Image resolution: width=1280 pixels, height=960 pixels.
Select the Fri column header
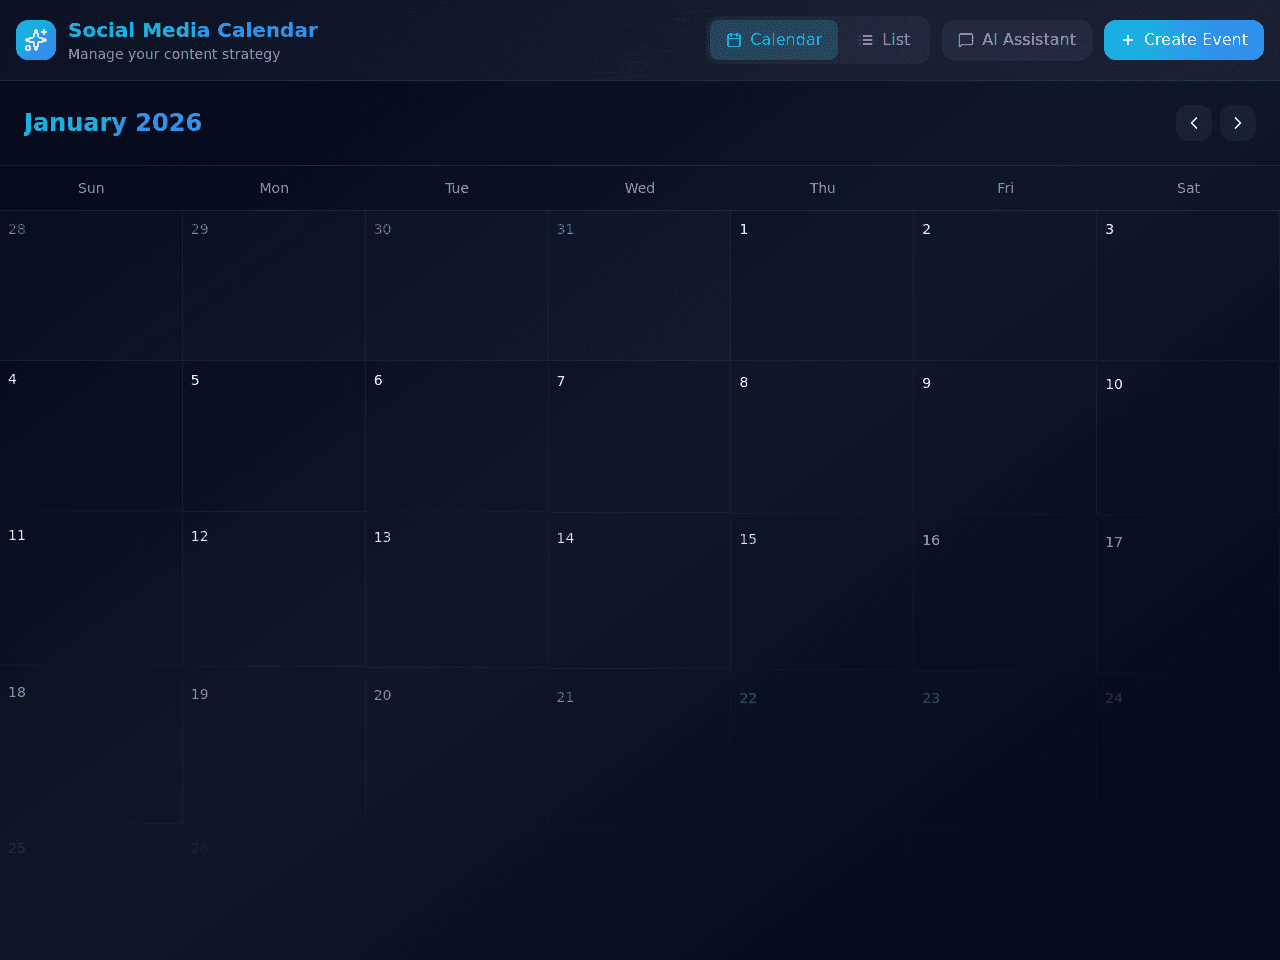click(x=1005, y=188)
